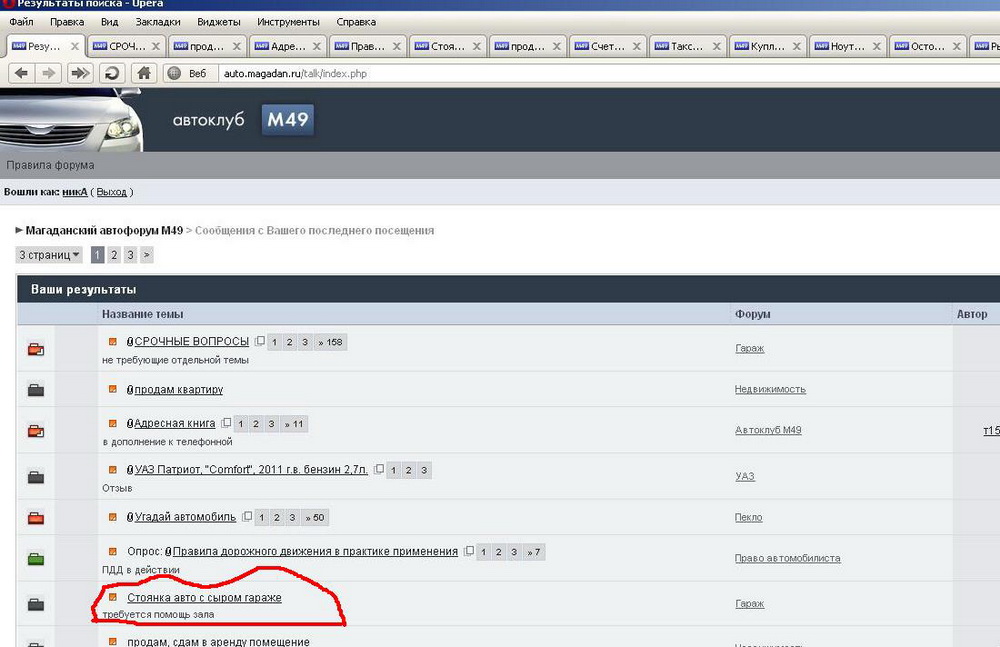1000x647 pixels.
Task: Click the Home icon in toolbar
Action: [x=144, y=73]
